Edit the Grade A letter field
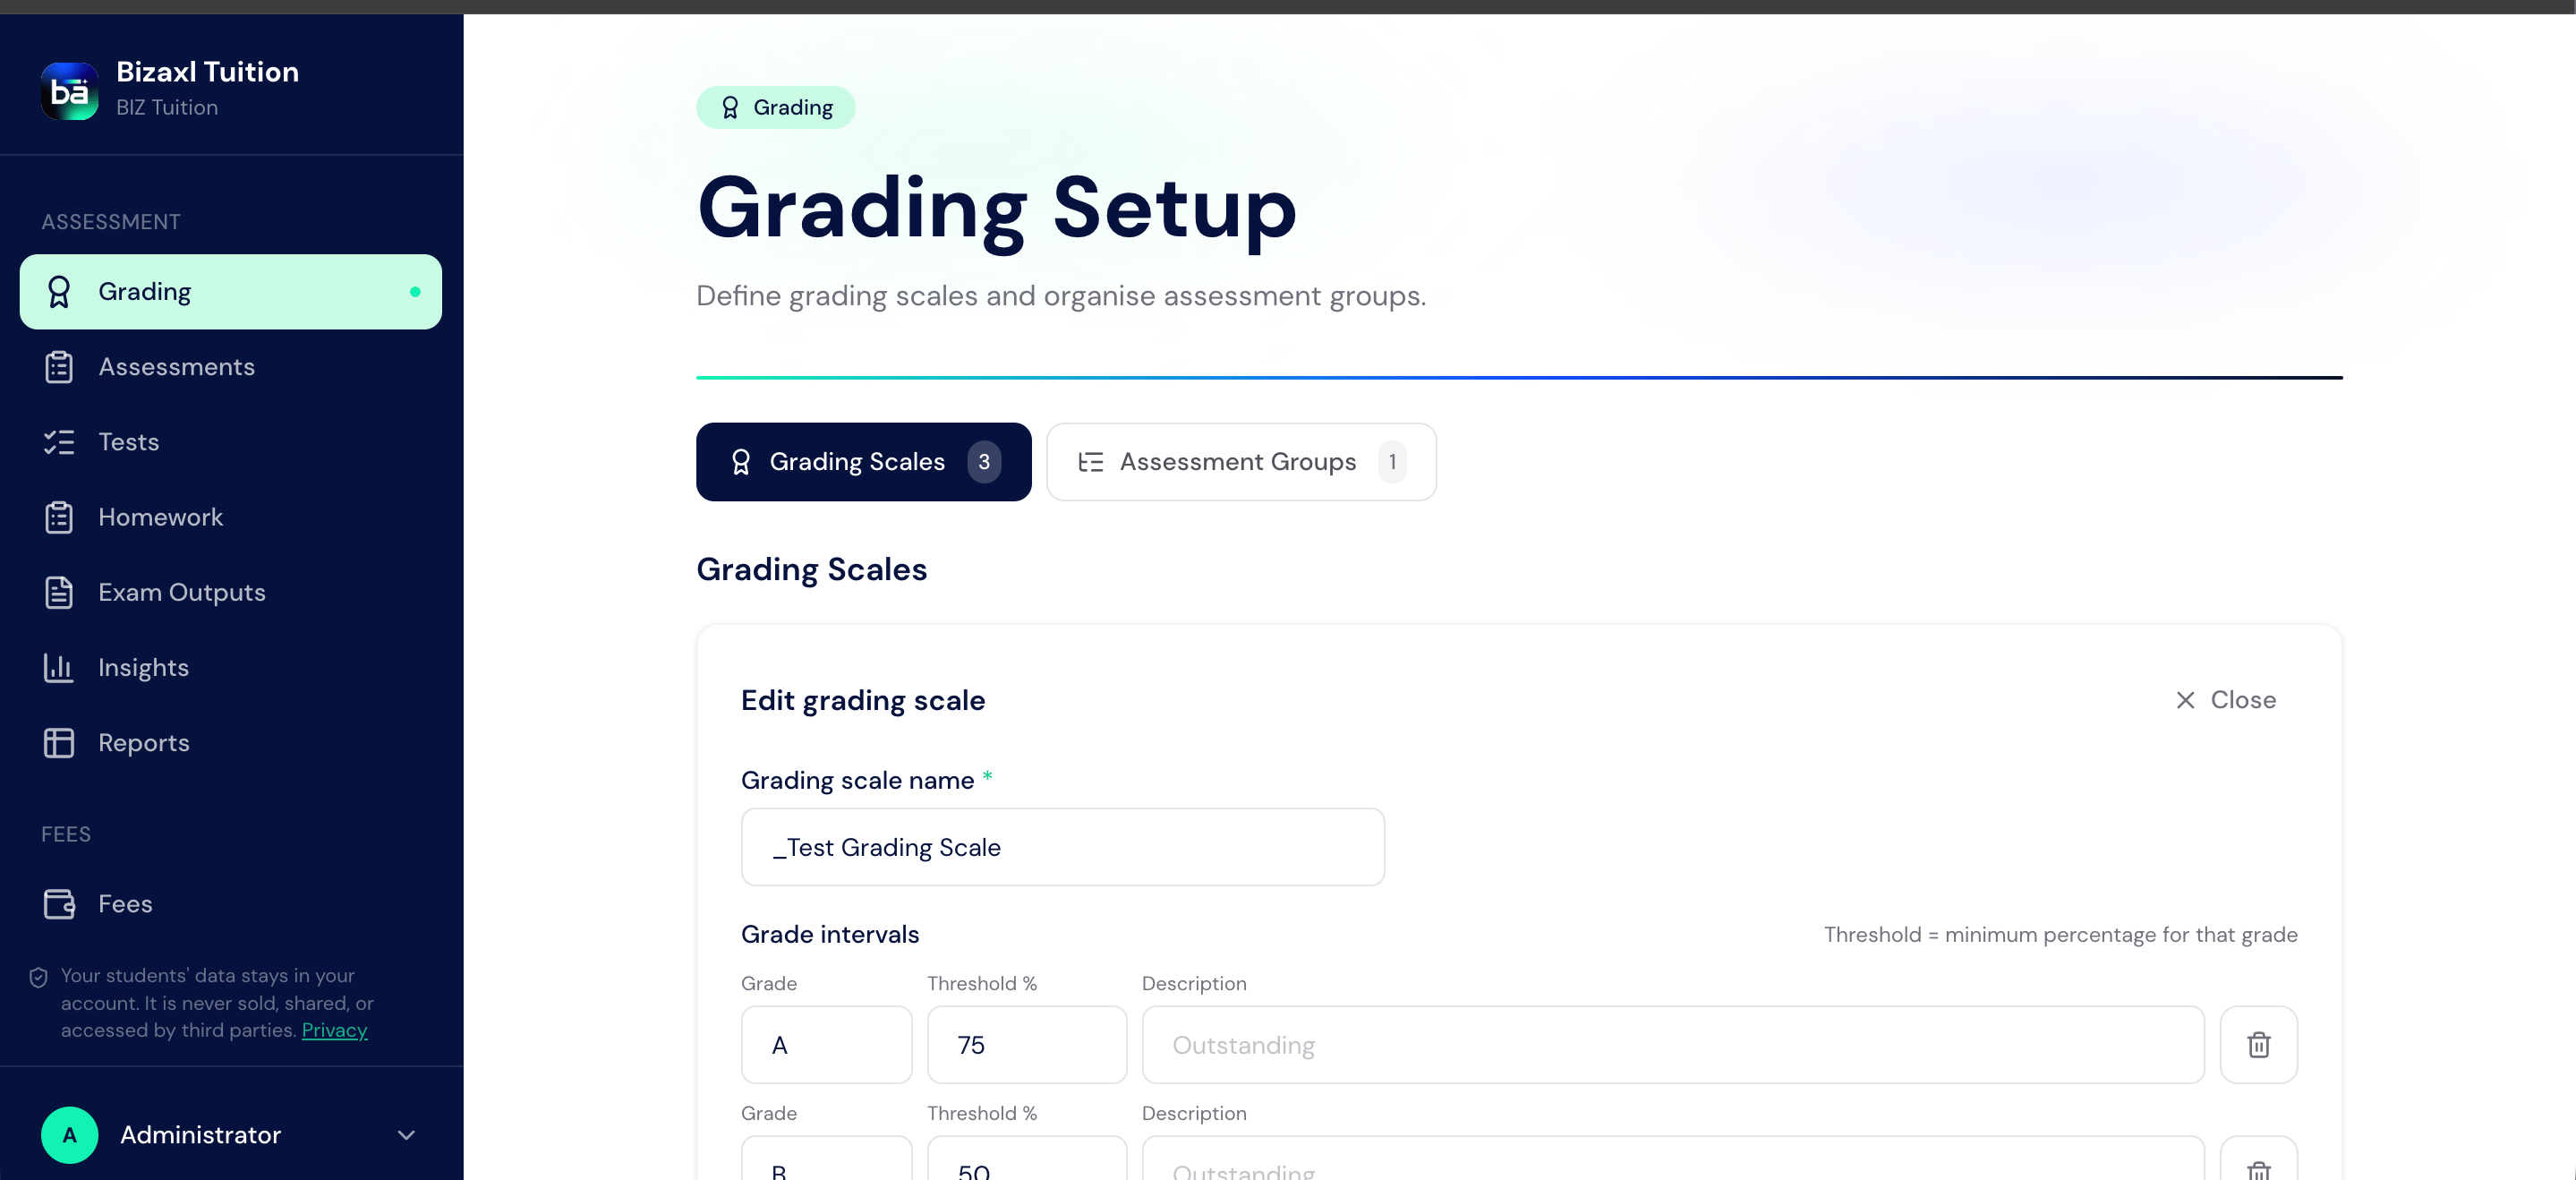The height and width of the screenshot is (1180, 2576). tap(826, 1045)
